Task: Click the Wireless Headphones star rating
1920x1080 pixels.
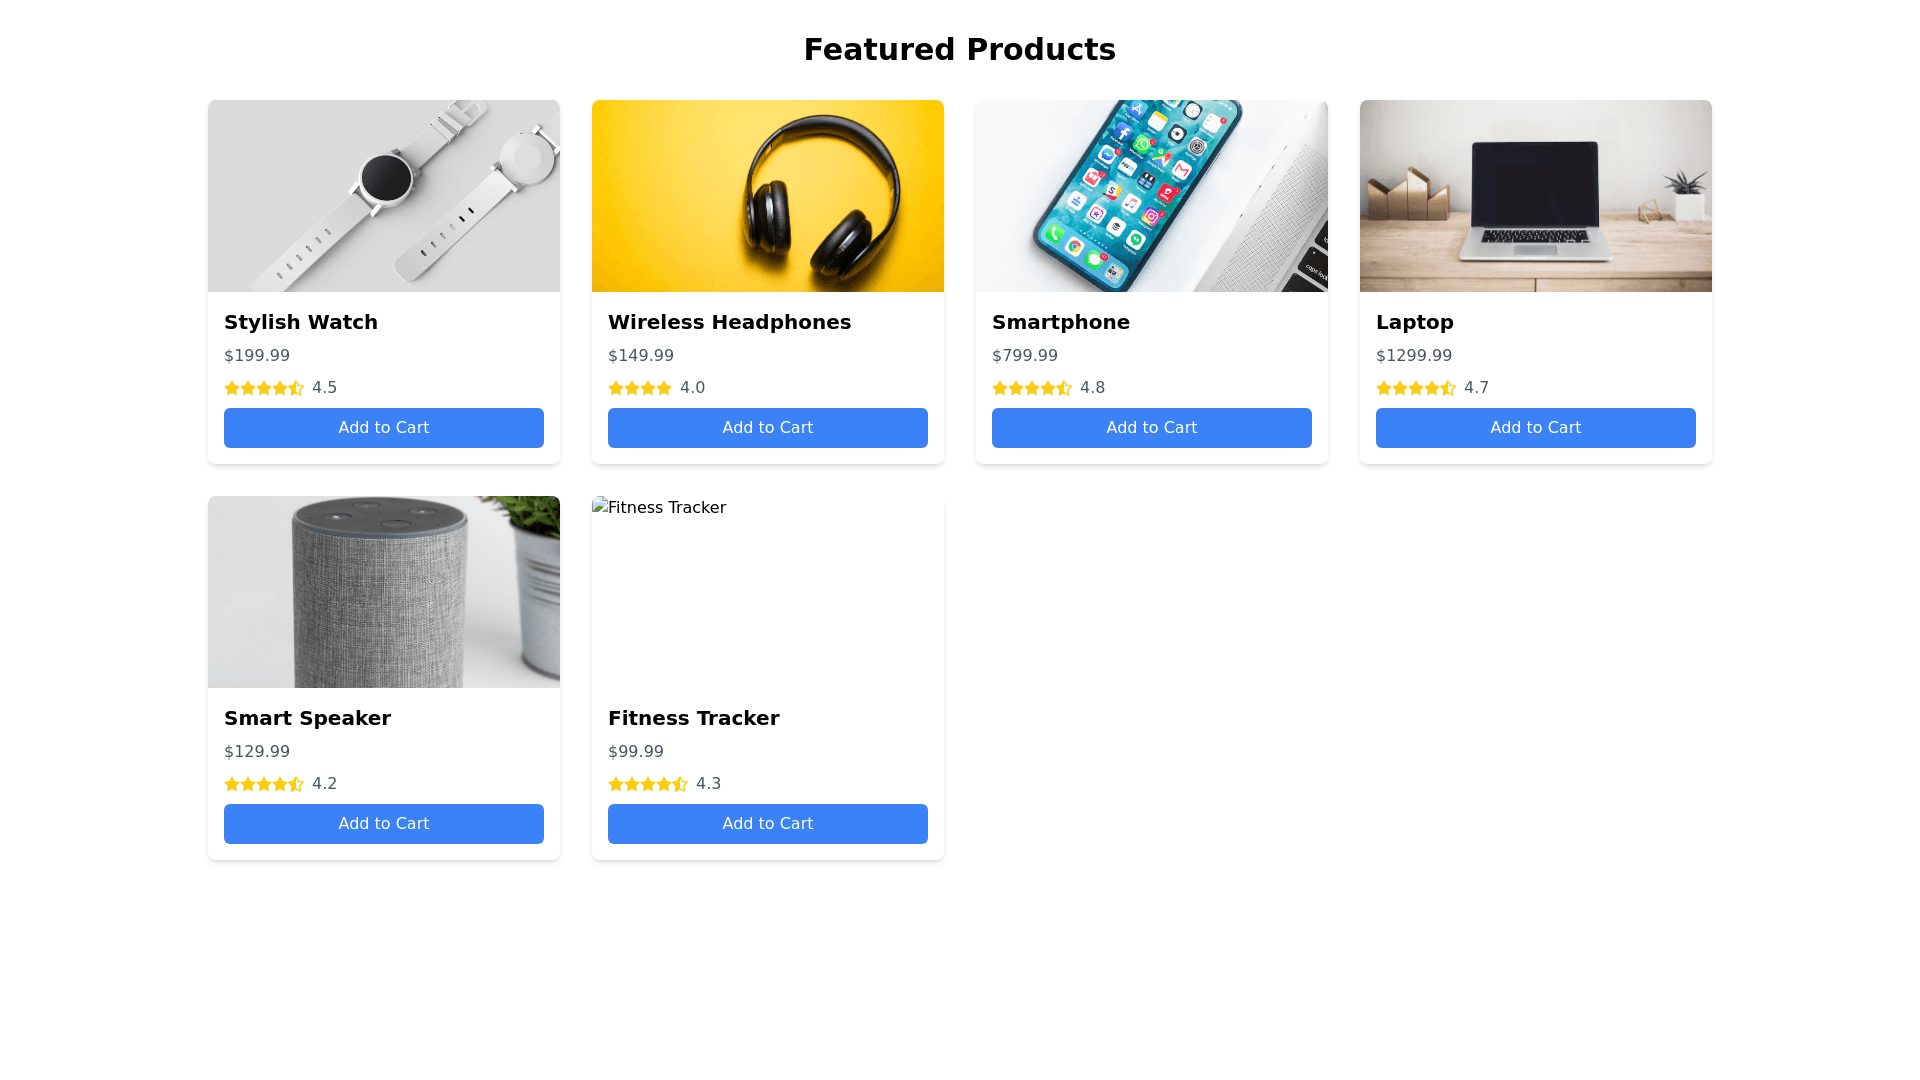Action: [640, 388]
